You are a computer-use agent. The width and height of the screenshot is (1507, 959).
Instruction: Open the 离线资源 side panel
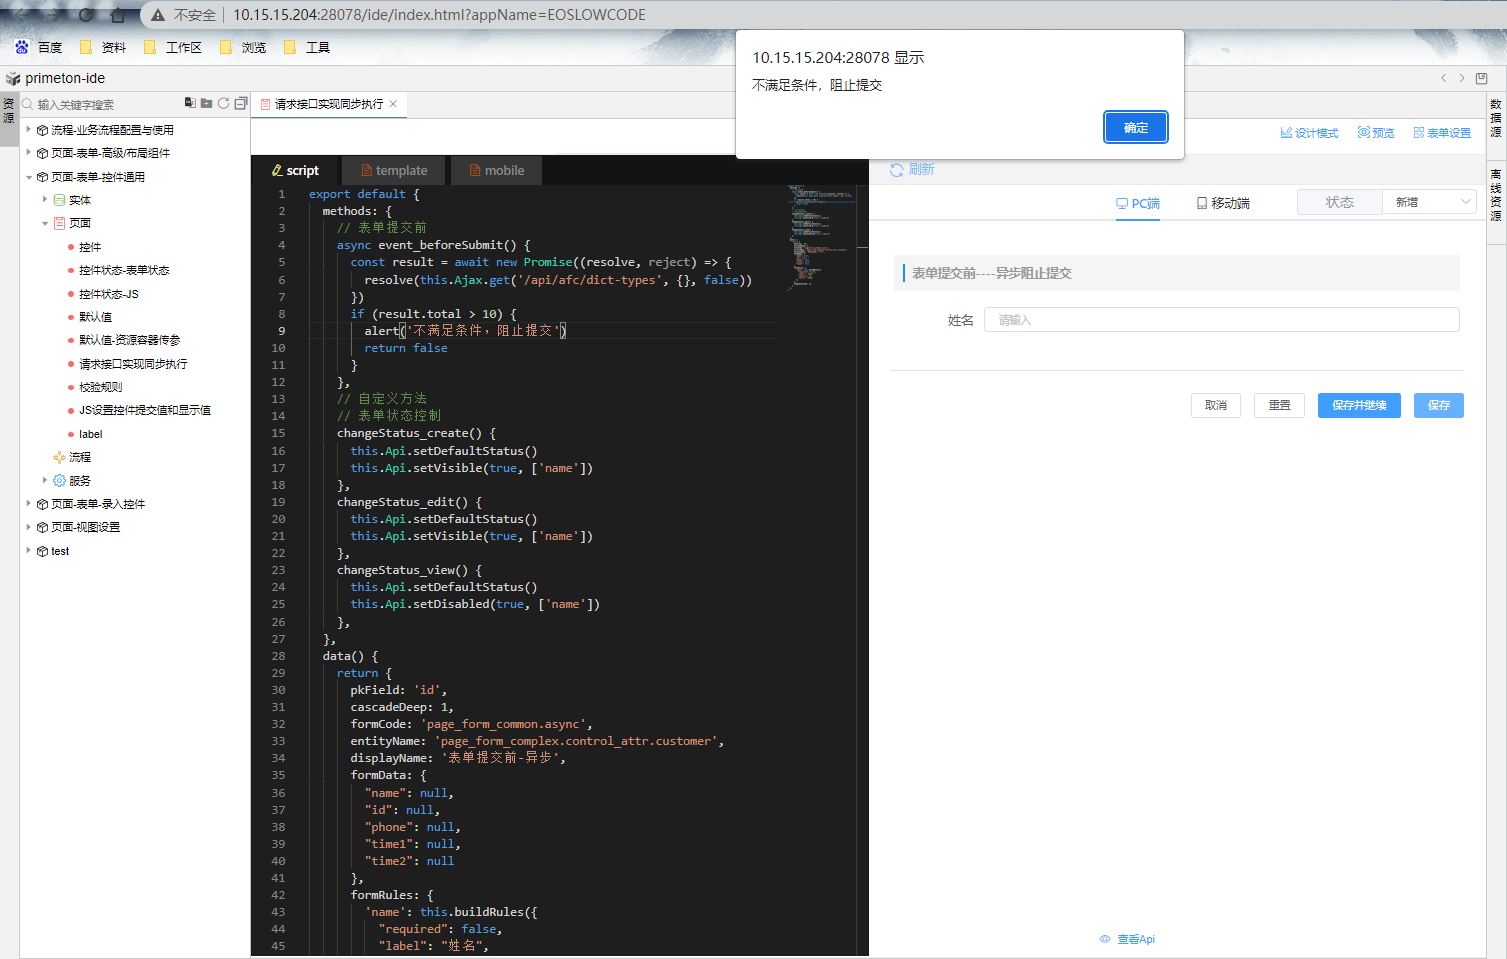[1496, 195]
